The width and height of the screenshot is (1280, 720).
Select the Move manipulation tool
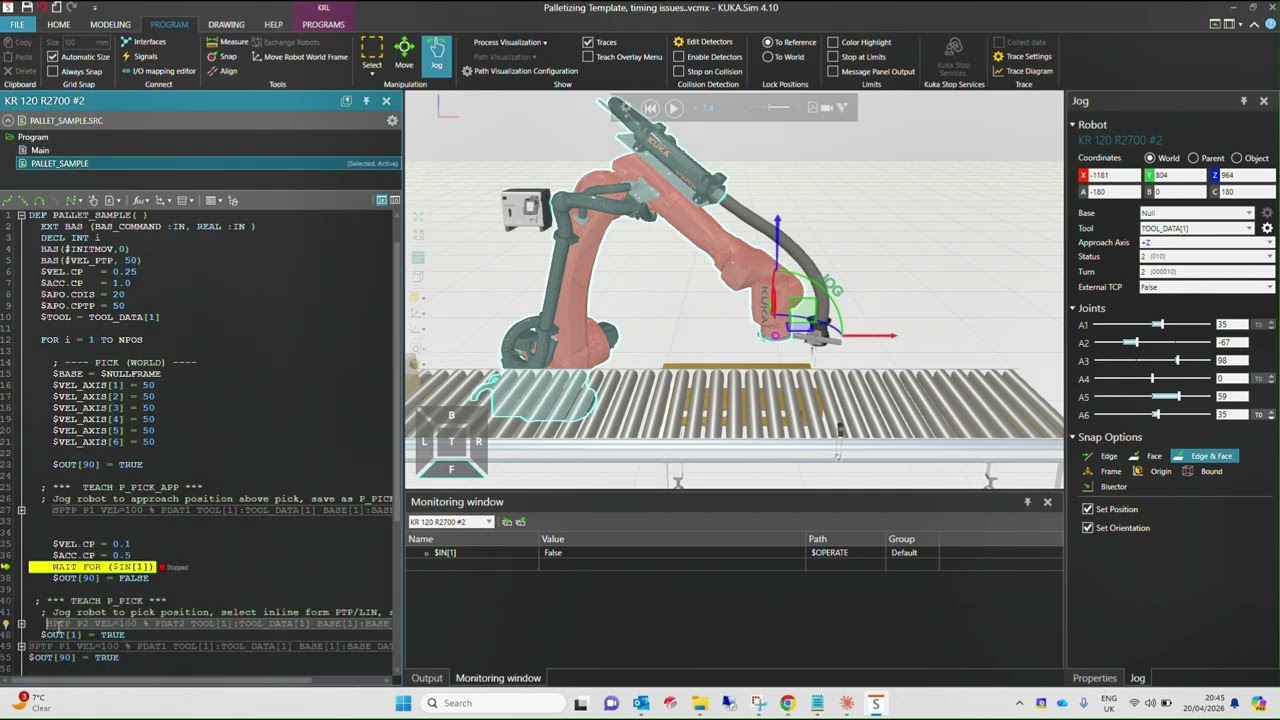[x=404, y=54]
